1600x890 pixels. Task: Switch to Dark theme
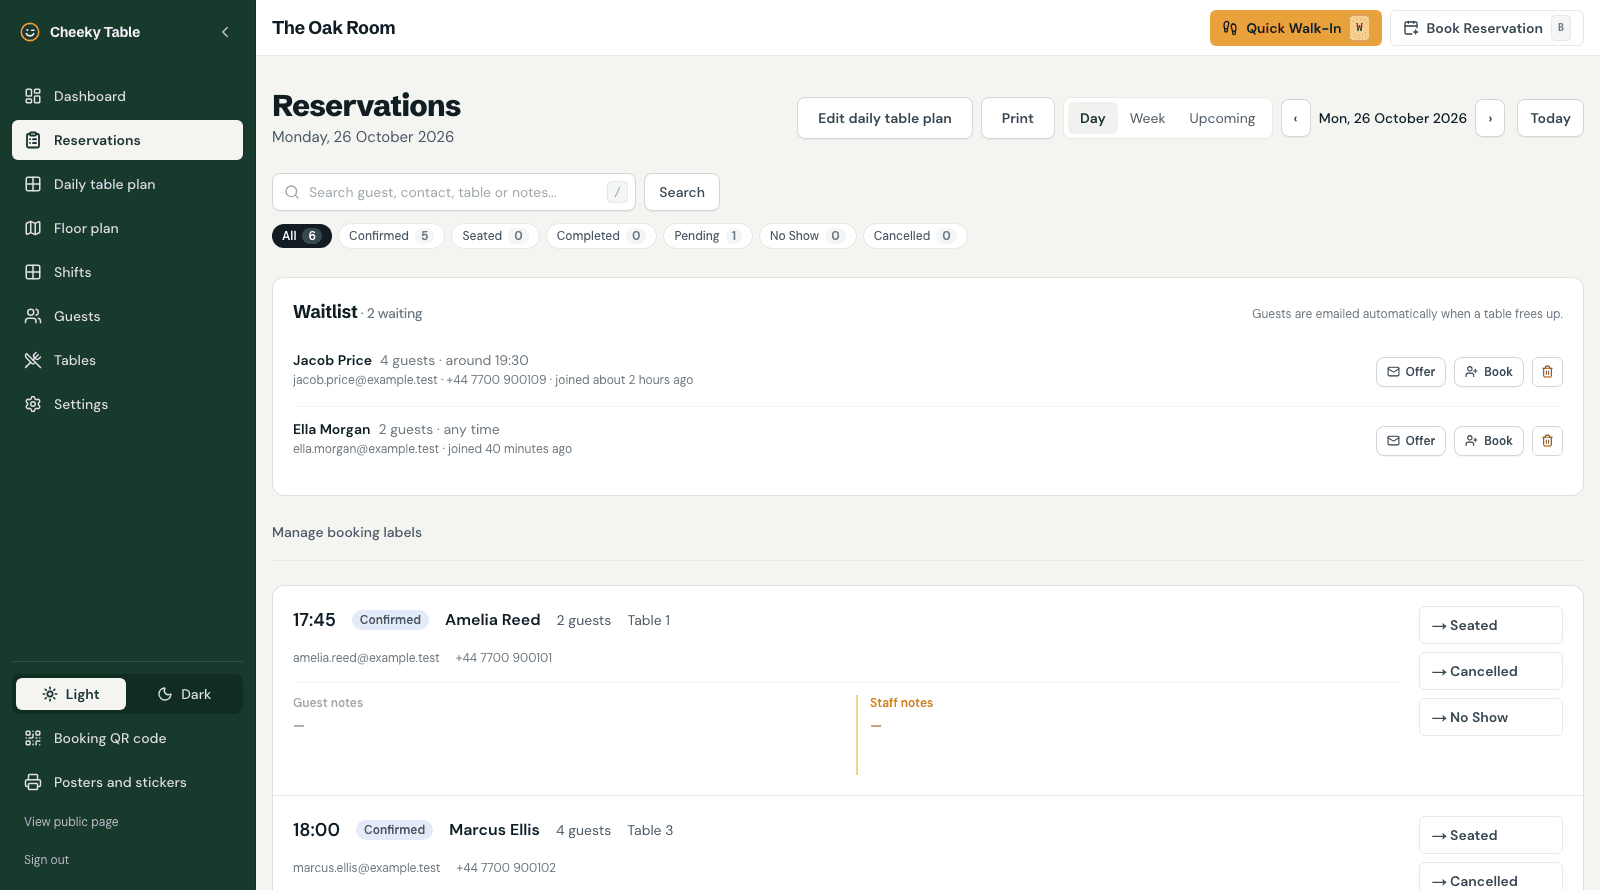point(184,694)
